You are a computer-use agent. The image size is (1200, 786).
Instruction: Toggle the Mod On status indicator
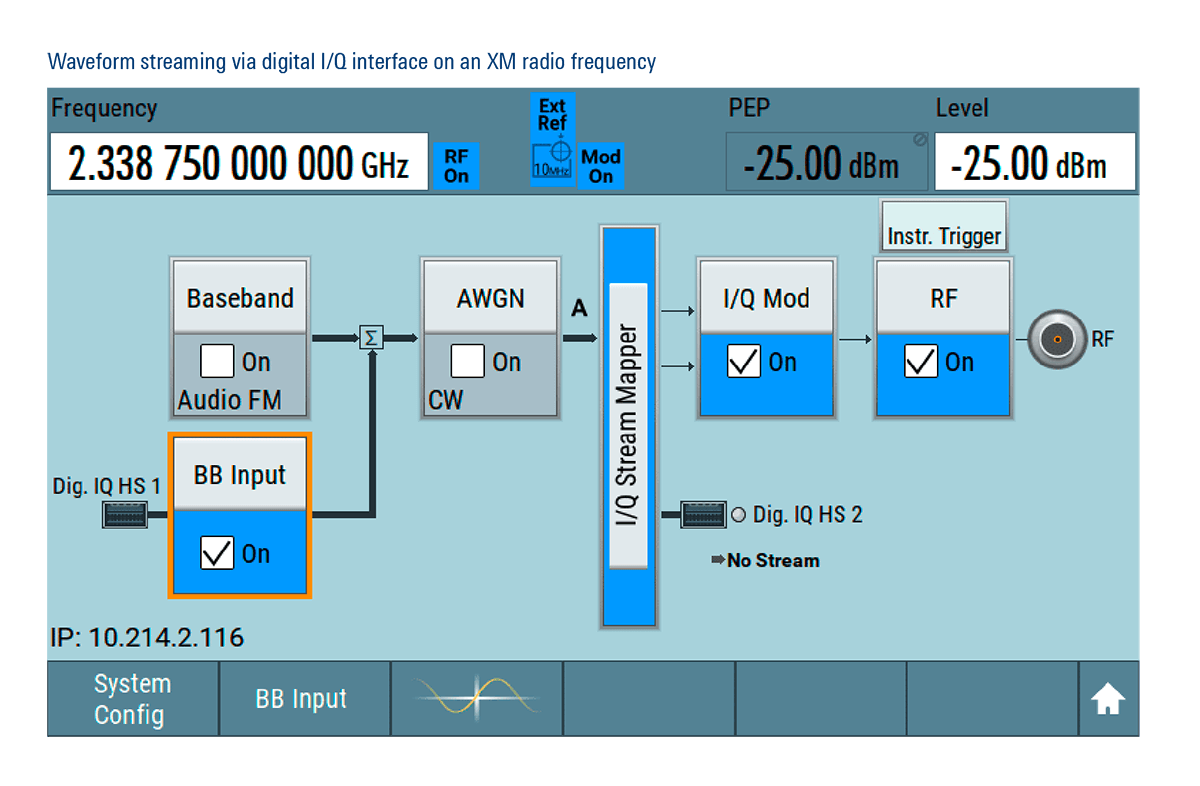pos(601,166)
